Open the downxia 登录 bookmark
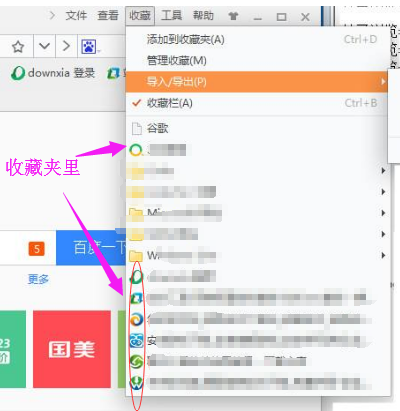400x411 pixels. coord(53,73)
